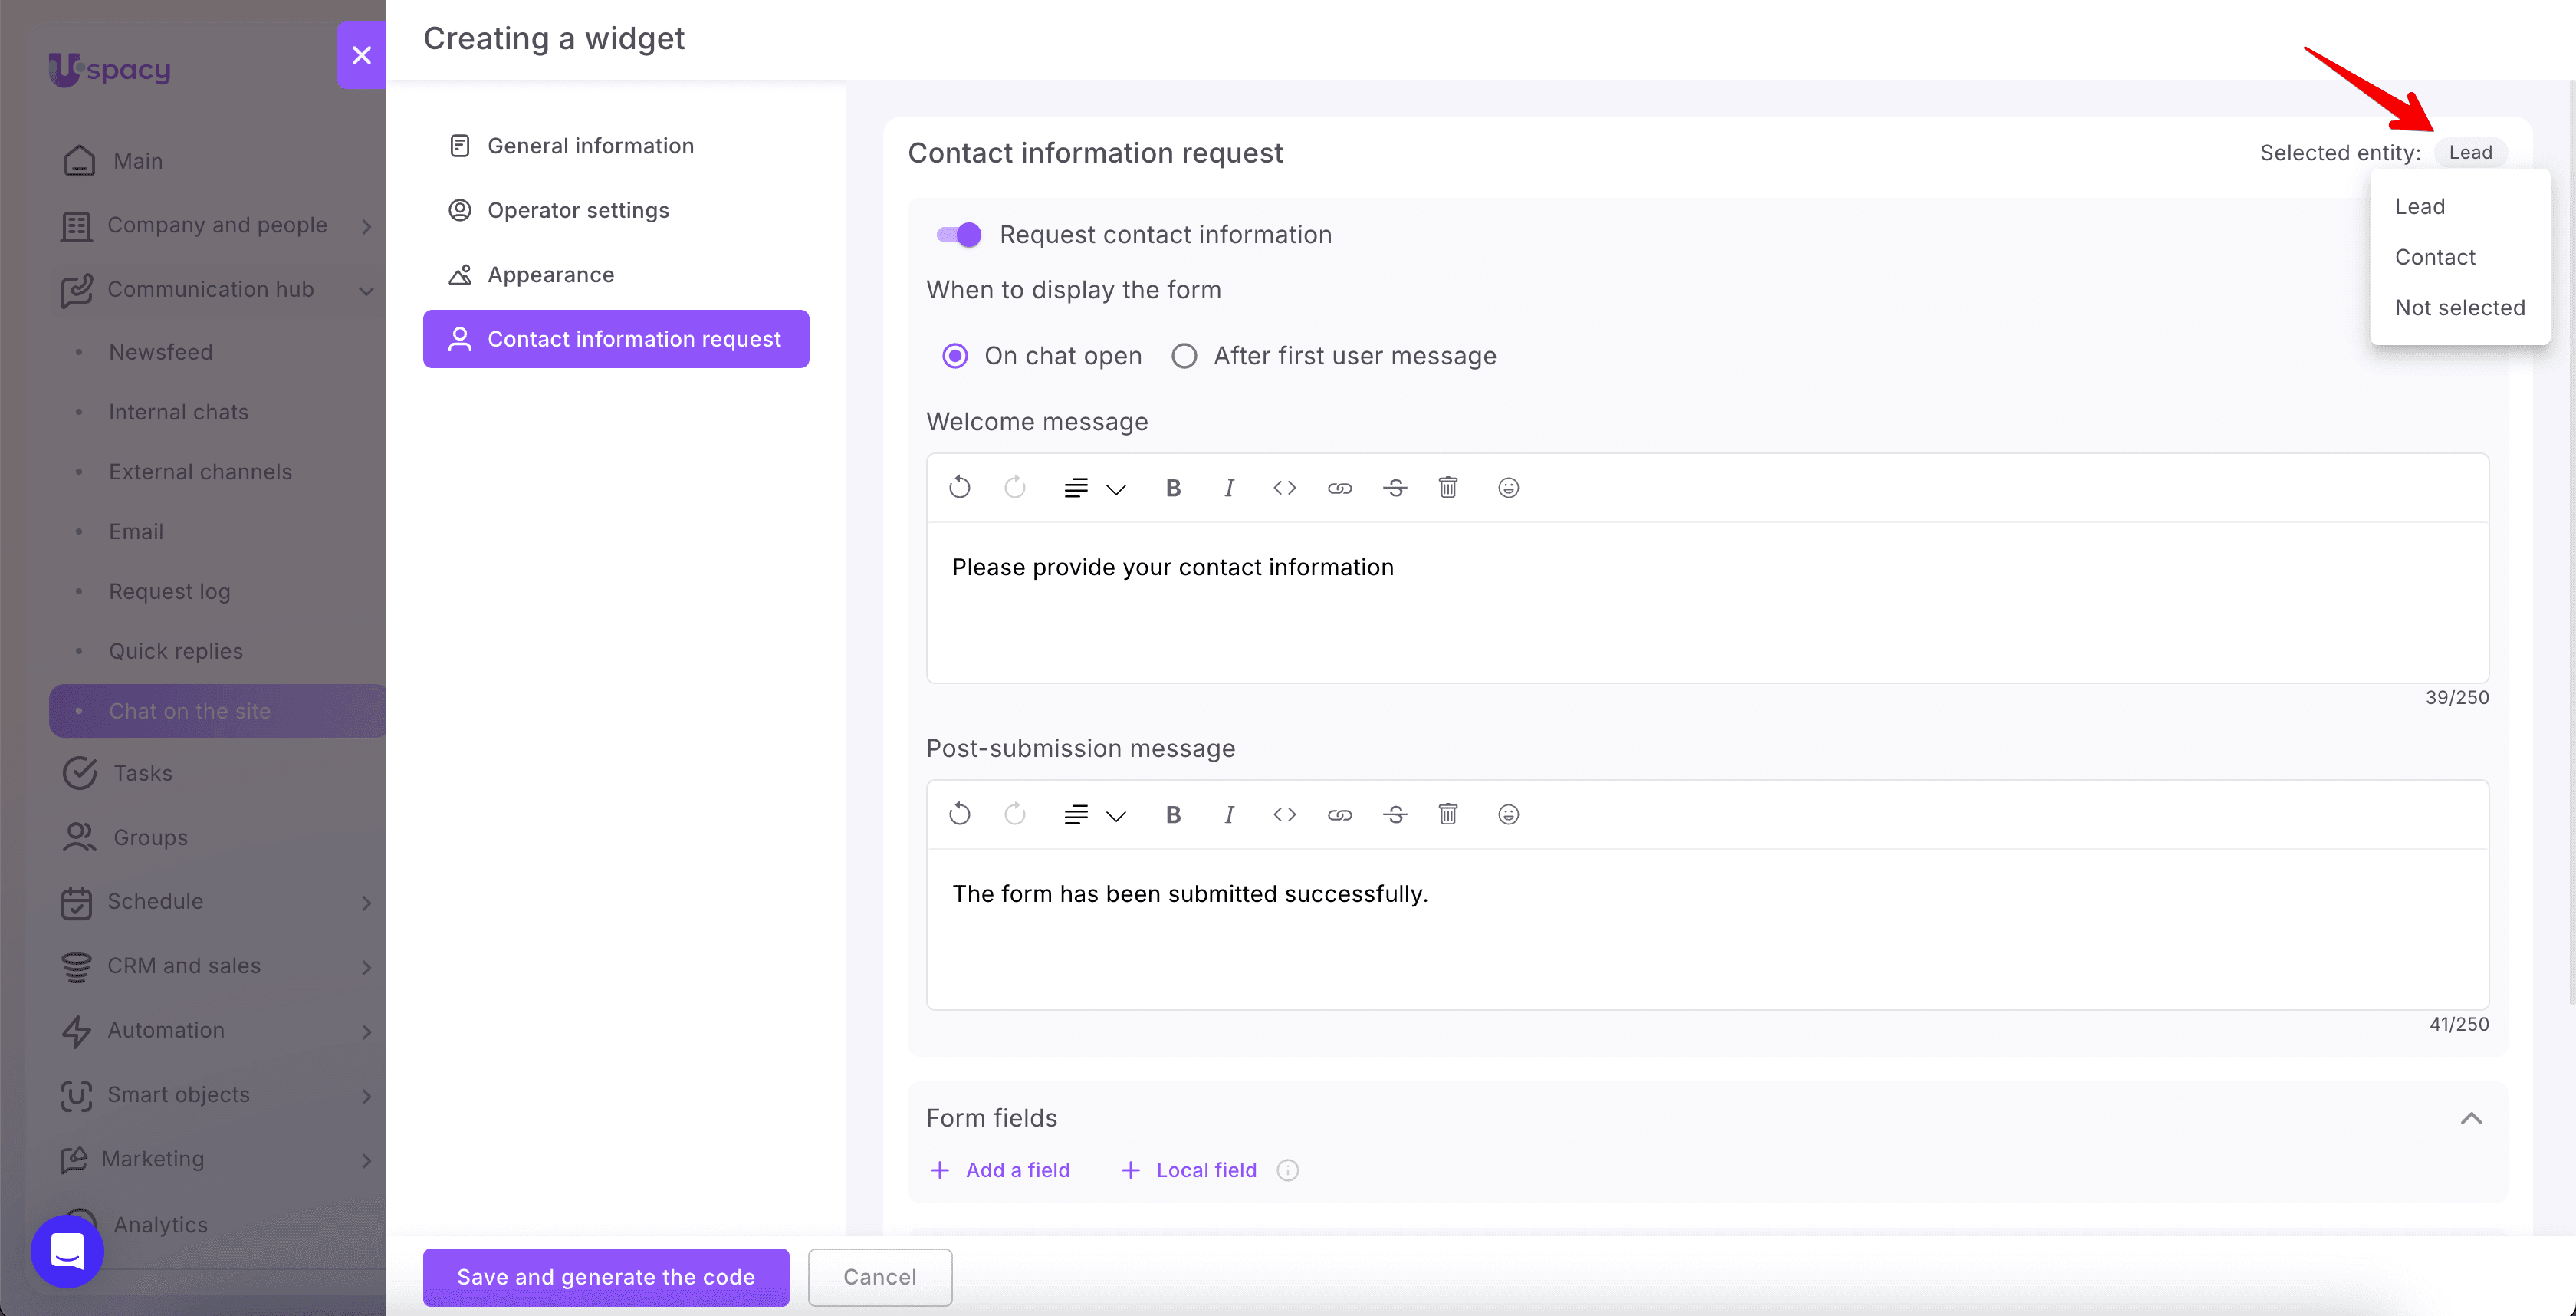The image size is (2576, 1316).
Task: Toggle bold in the Post-submission message toolbar
Action: 1173,814
